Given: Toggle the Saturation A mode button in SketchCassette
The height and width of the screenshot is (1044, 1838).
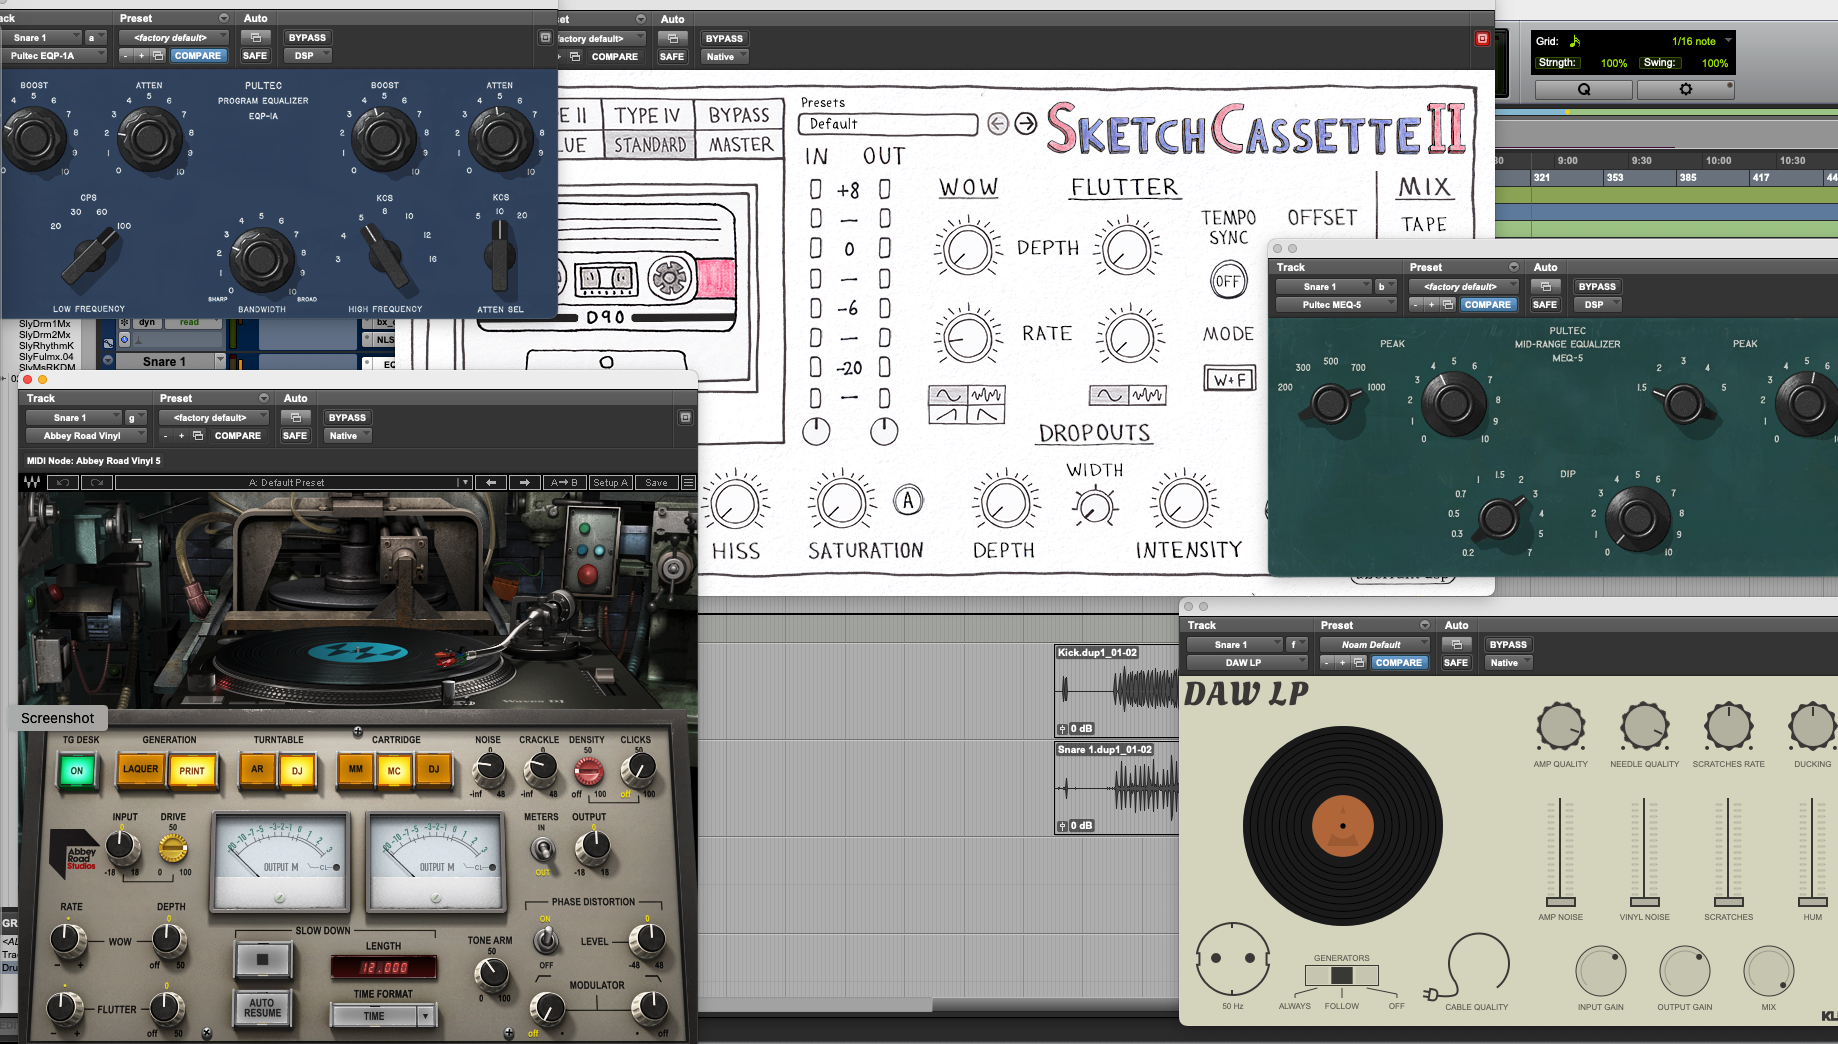Looking at the screenshot, I should (x=908, y=500).
